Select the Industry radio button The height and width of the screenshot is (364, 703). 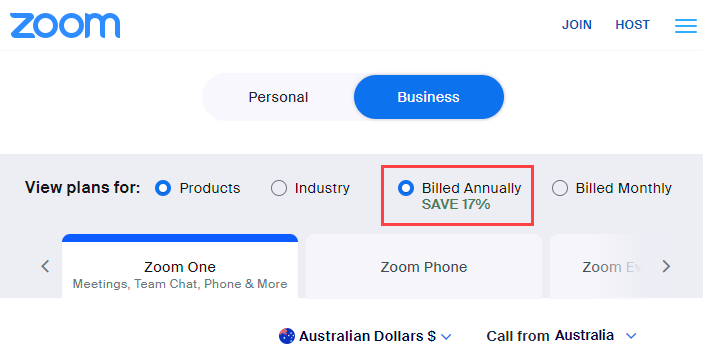pyautogui.click(x=279, y=188)
